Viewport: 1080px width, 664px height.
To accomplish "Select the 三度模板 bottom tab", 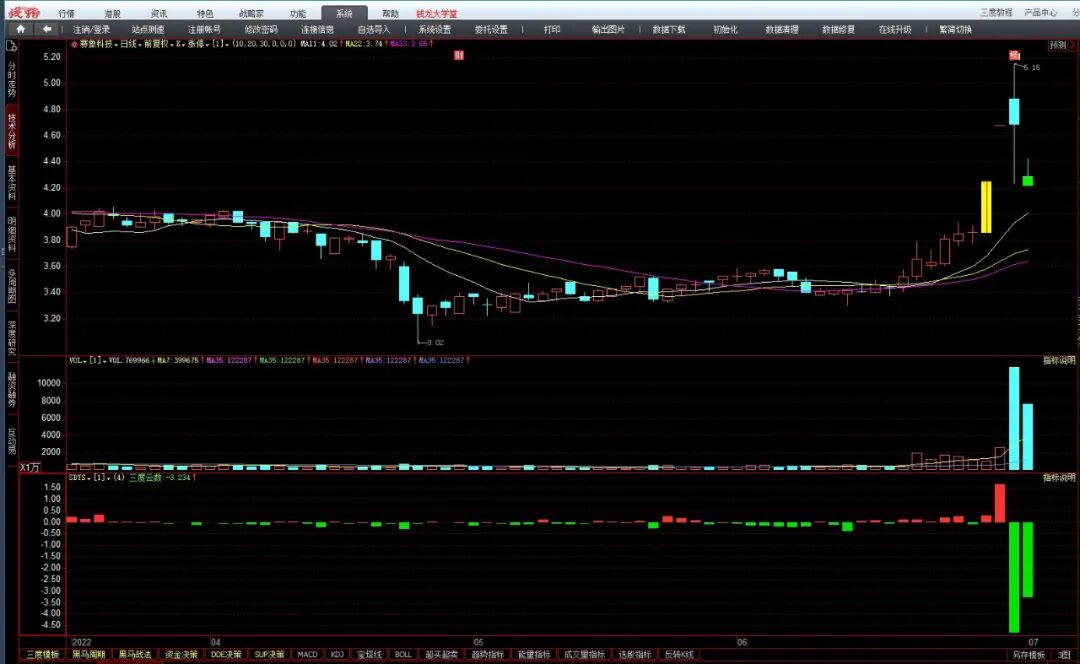I will tap(42, 654).
